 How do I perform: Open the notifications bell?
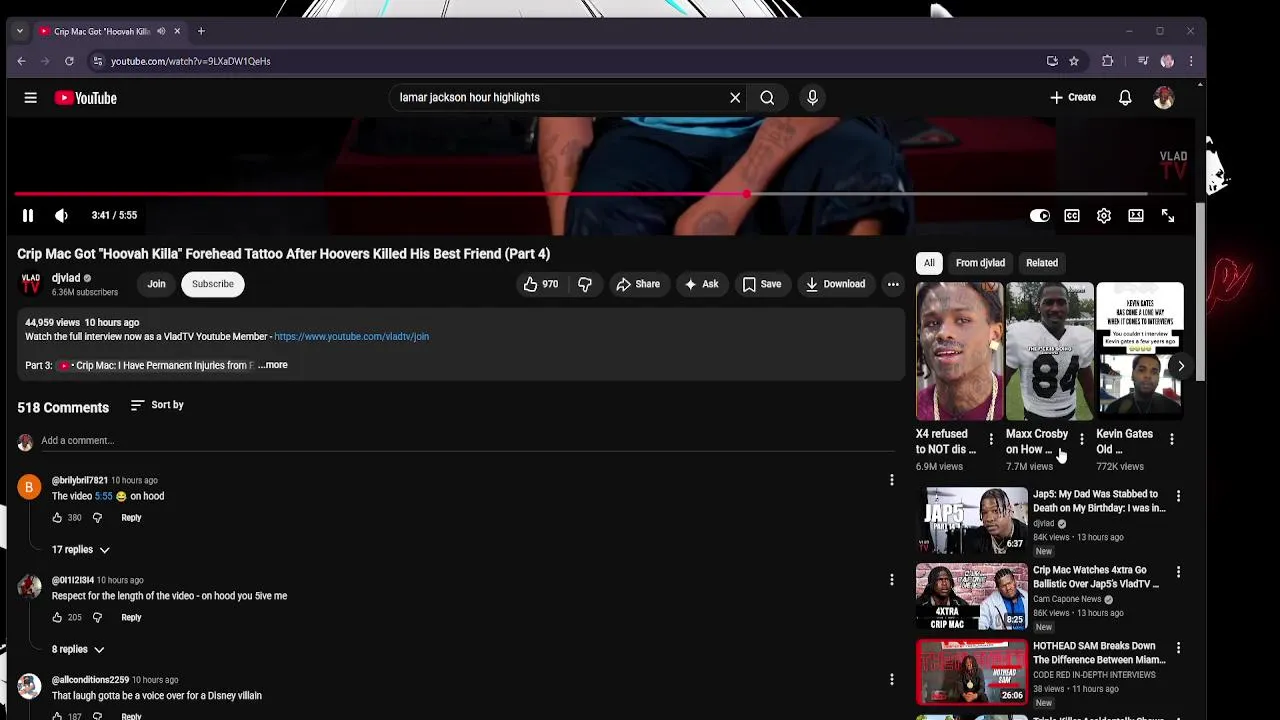(1125, 98)
